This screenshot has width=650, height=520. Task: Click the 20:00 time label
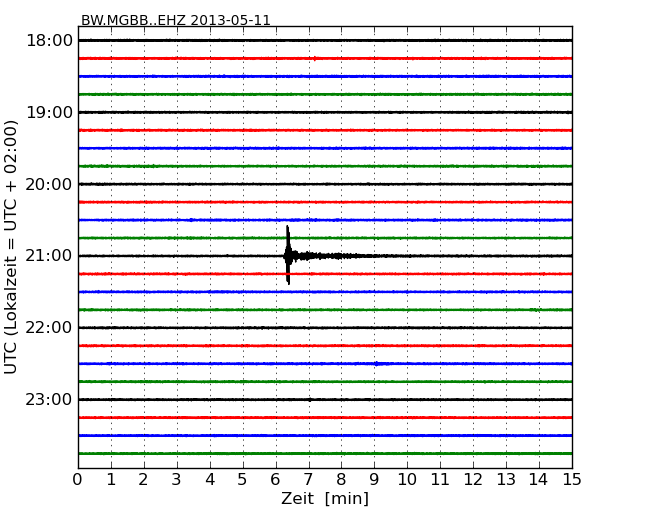click(x=49, y=184)
